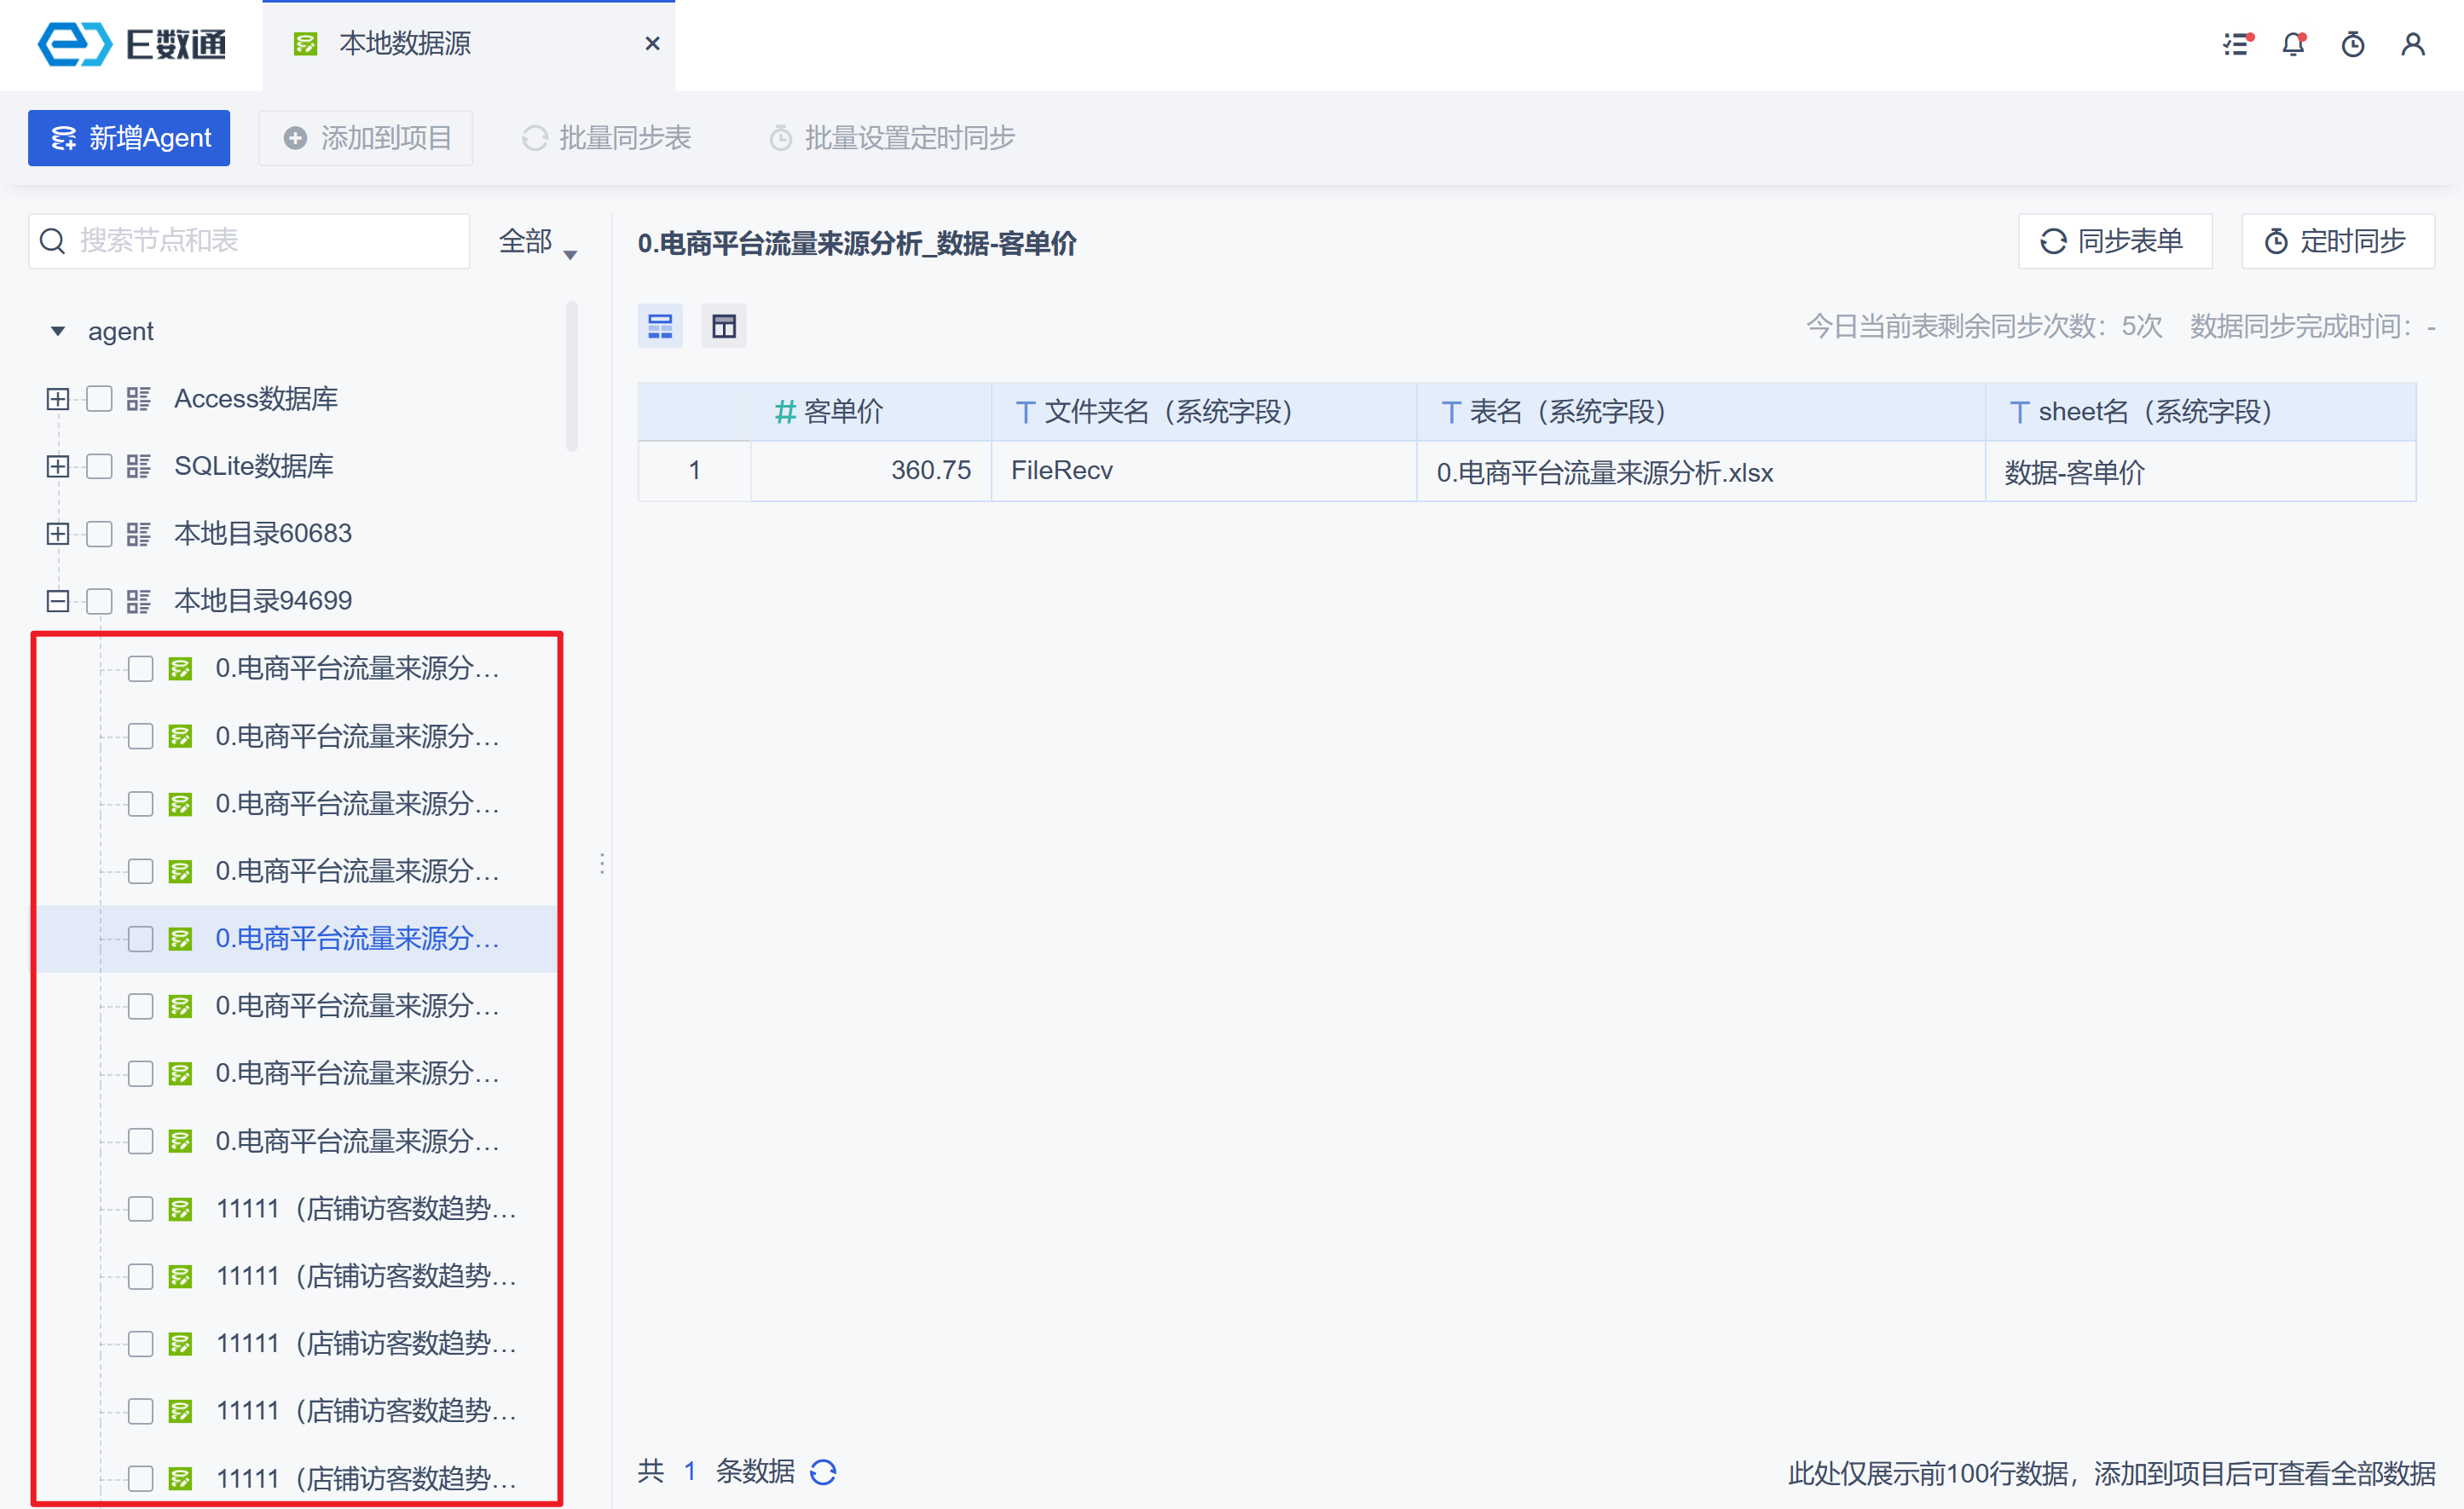
Task: Refresh the data count icon
Action: coord(823,1472)
